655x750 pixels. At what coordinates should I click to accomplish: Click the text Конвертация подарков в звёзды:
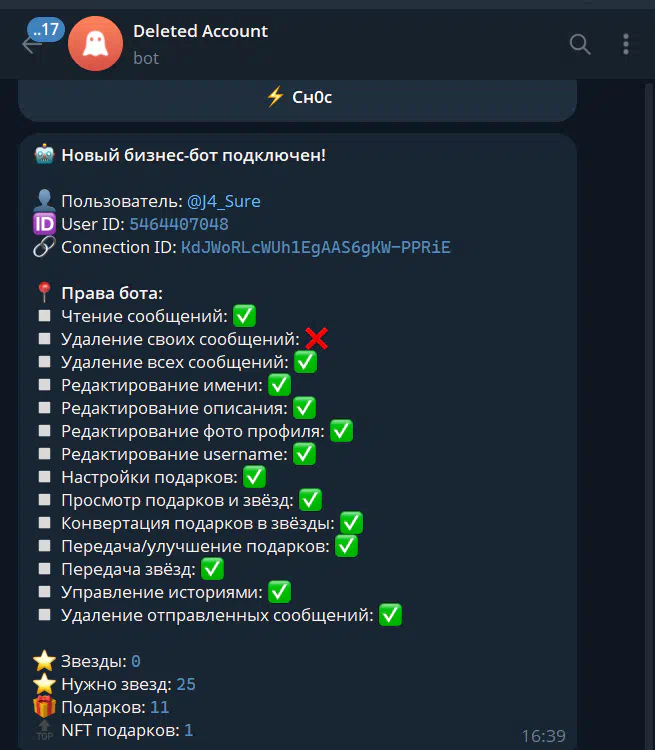pyautogui.click(x=198, y=523)
